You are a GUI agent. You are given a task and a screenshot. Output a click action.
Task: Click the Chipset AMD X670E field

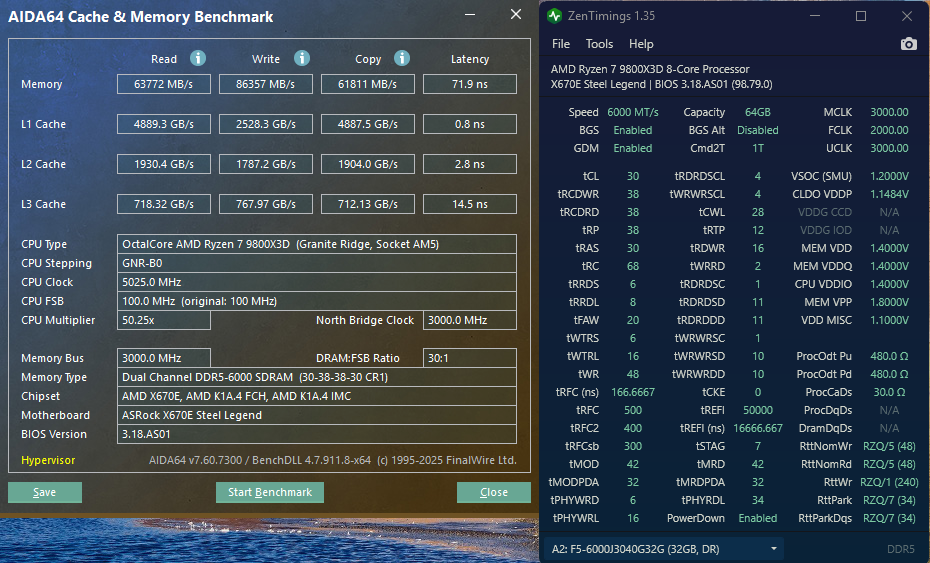click(317, 396)
